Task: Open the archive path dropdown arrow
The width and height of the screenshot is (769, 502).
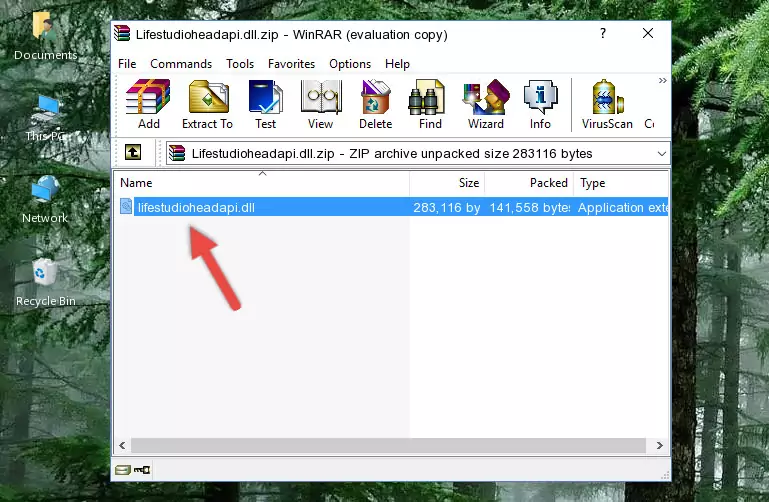Action: point(662,154)
